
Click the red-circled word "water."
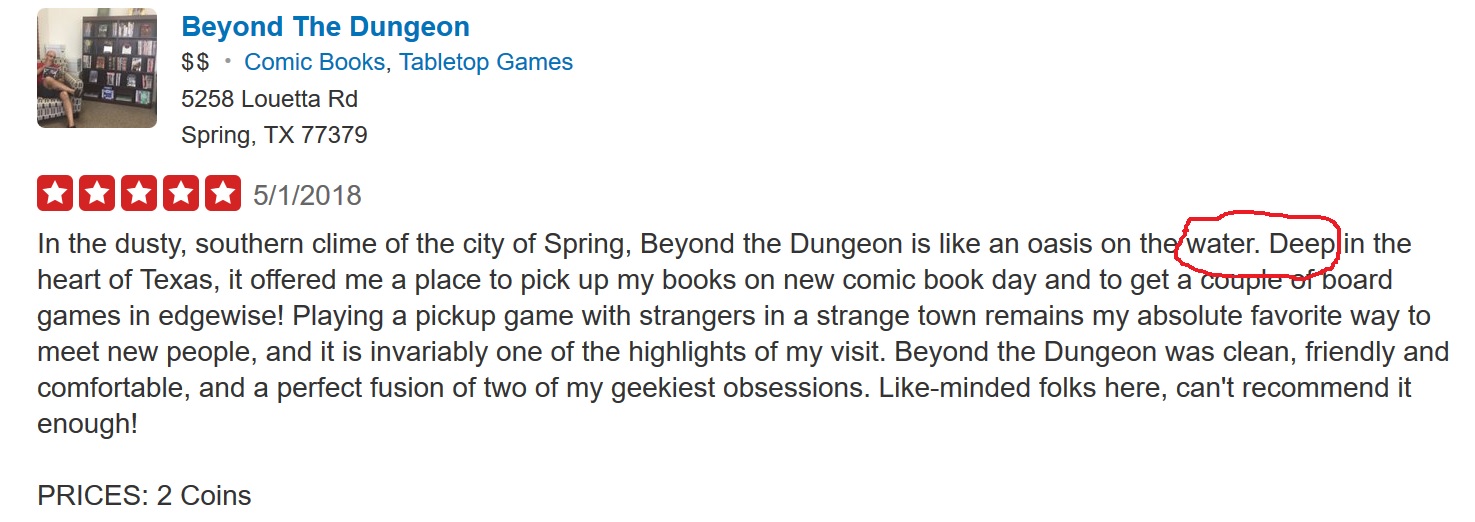coord(1224,244)
